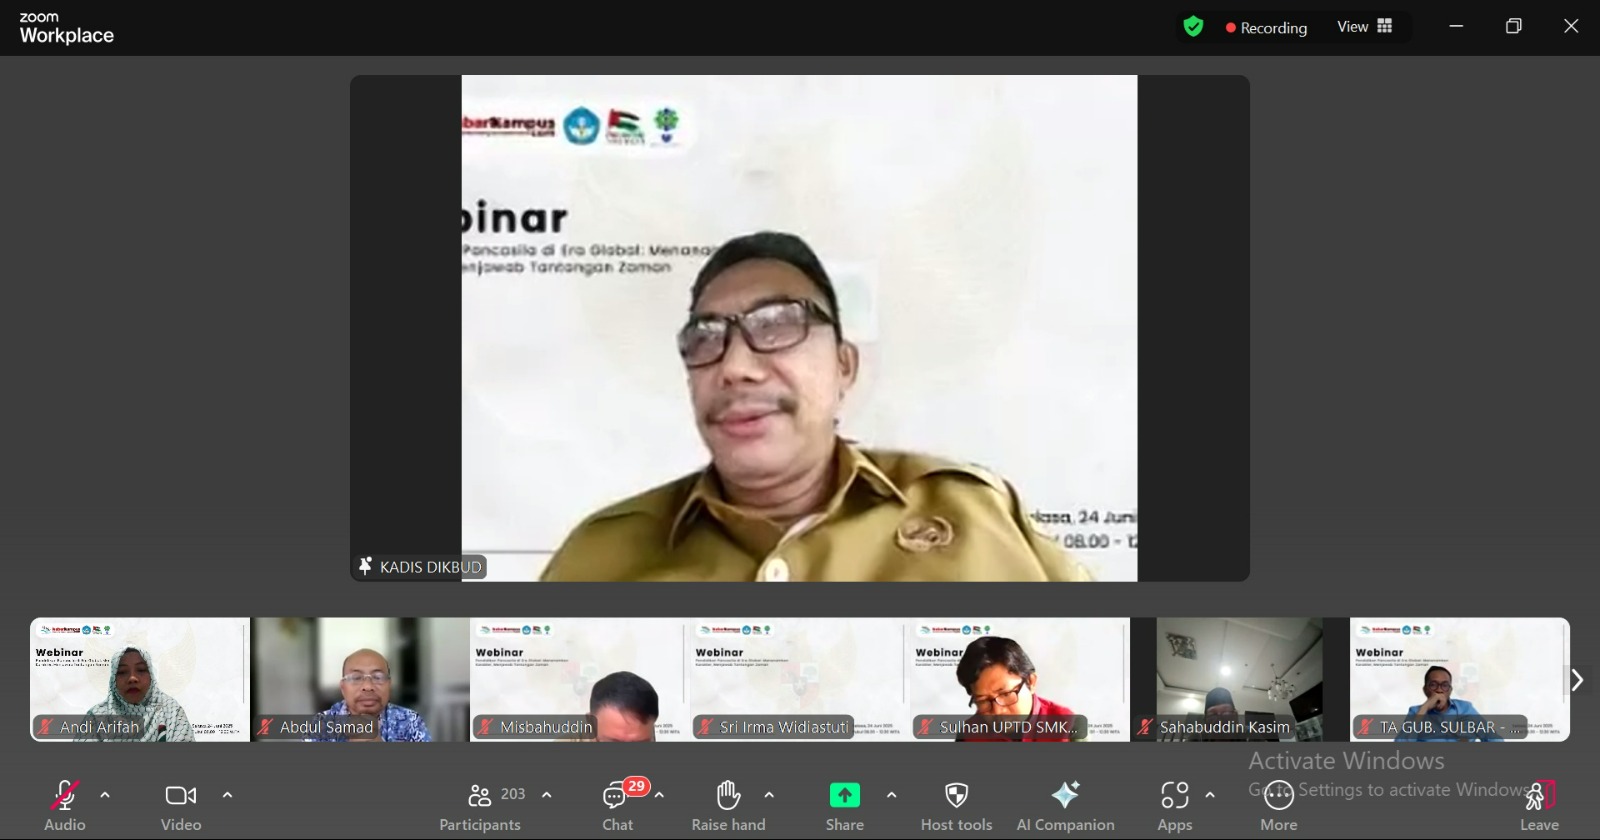
Task: Expand share options arrow beside Share
Action: [x=891, y=795]
